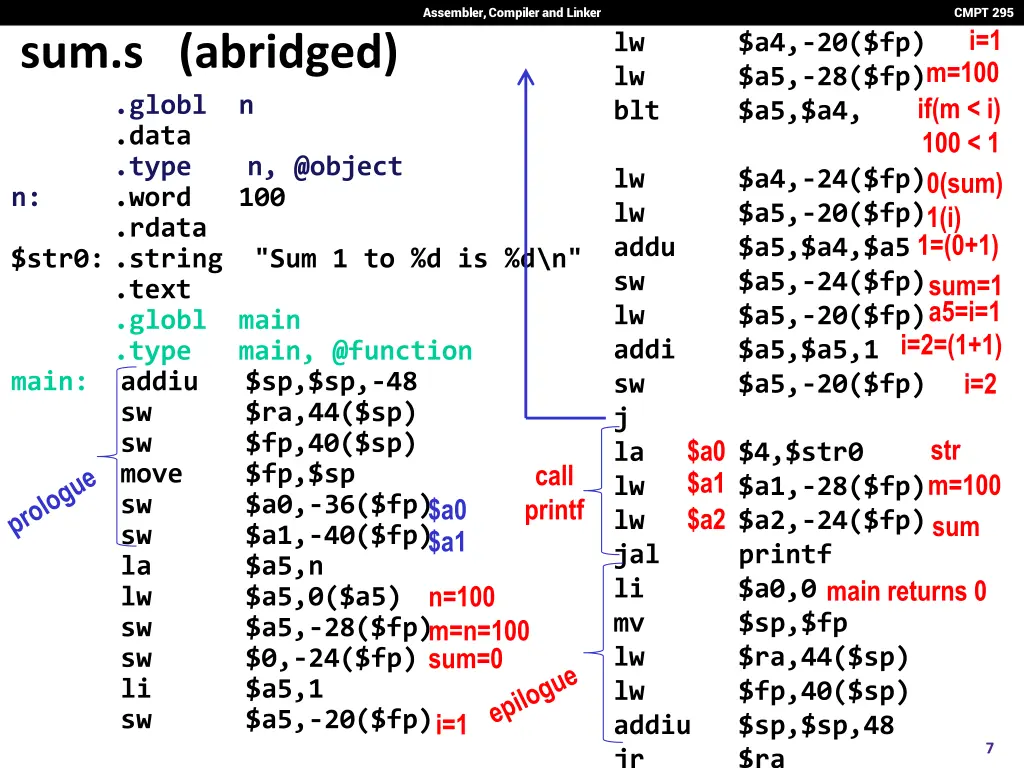Viewport: 1024px width, 768px height.
Task: Click the red '0(sum)' annotation
Action: [965, 183]
